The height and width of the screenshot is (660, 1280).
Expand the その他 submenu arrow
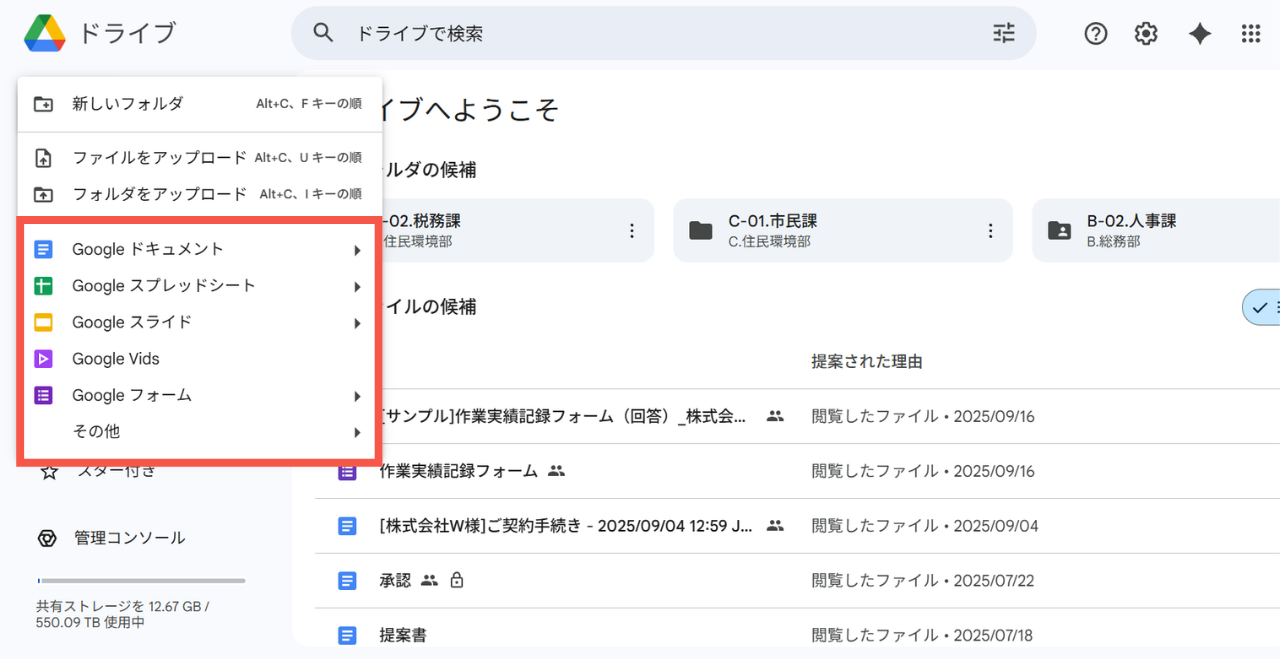click(357, 432)
